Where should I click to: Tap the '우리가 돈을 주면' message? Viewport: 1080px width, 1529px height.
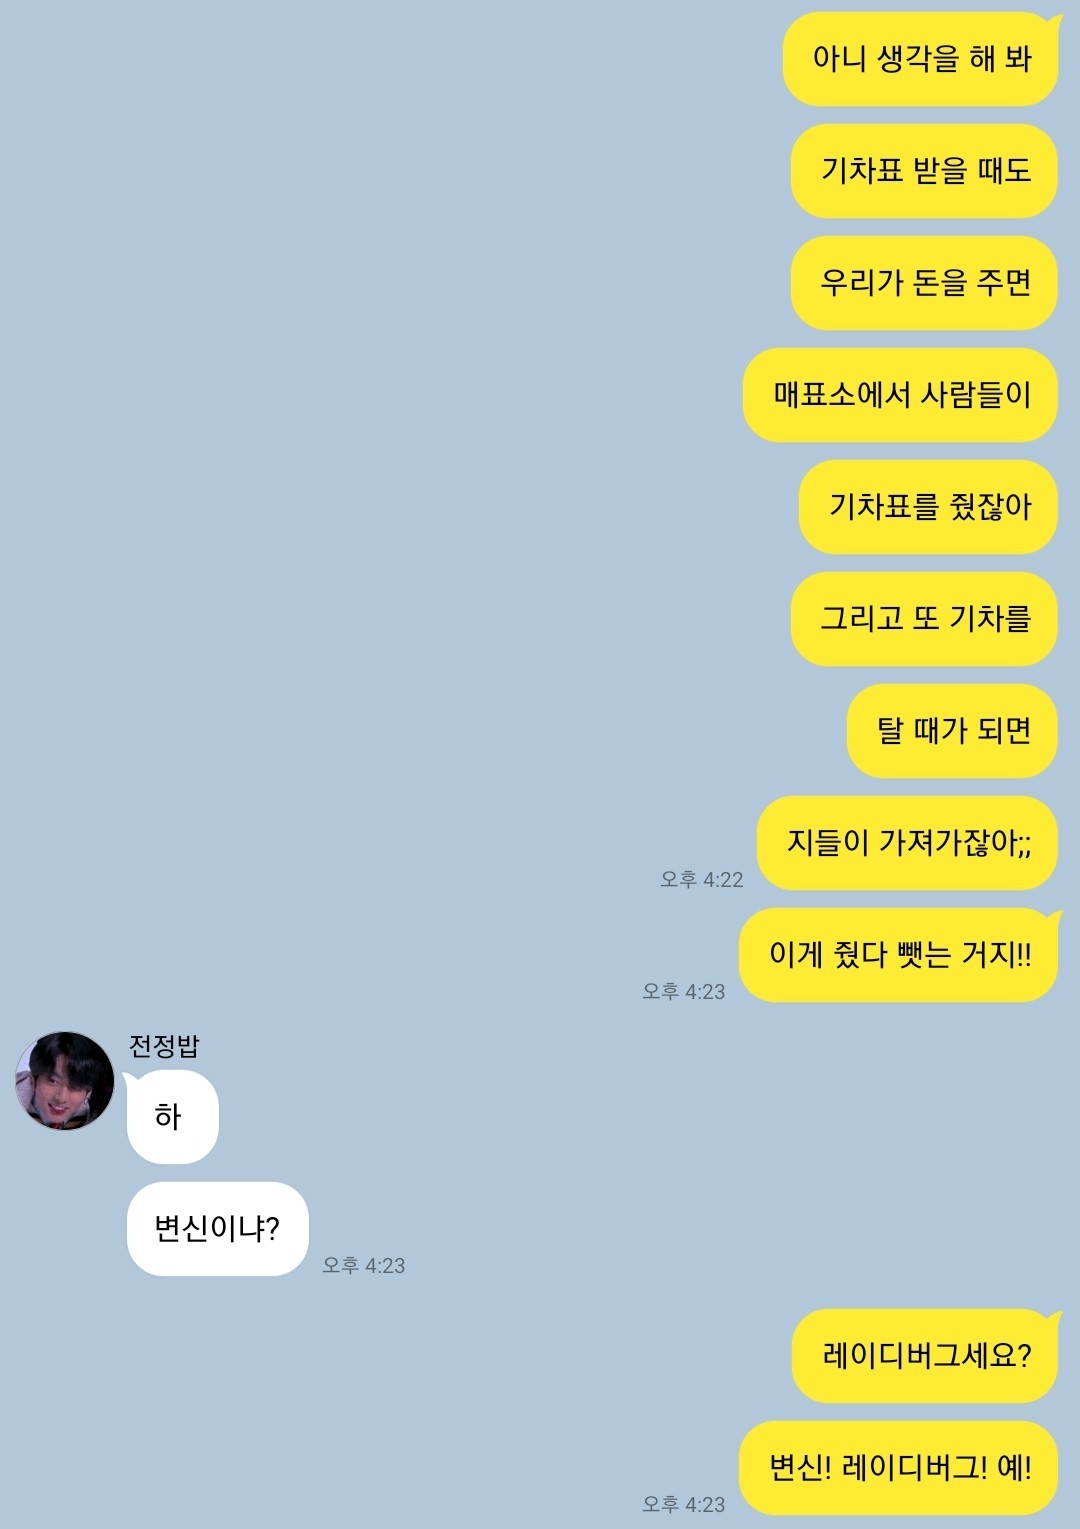(x=925, y=283)
